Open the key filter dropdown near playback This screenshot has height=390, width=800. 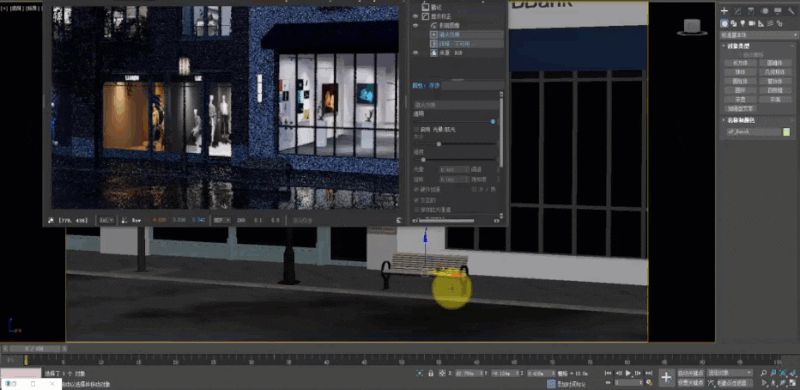(x=730, y=373)
